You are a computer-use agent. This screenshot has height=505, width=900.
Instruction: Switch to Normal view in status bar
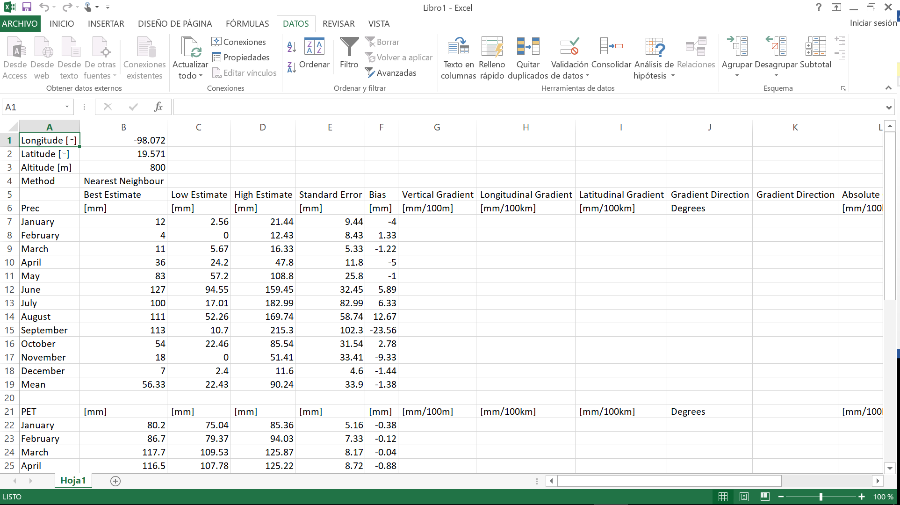(x=723, y=496)
